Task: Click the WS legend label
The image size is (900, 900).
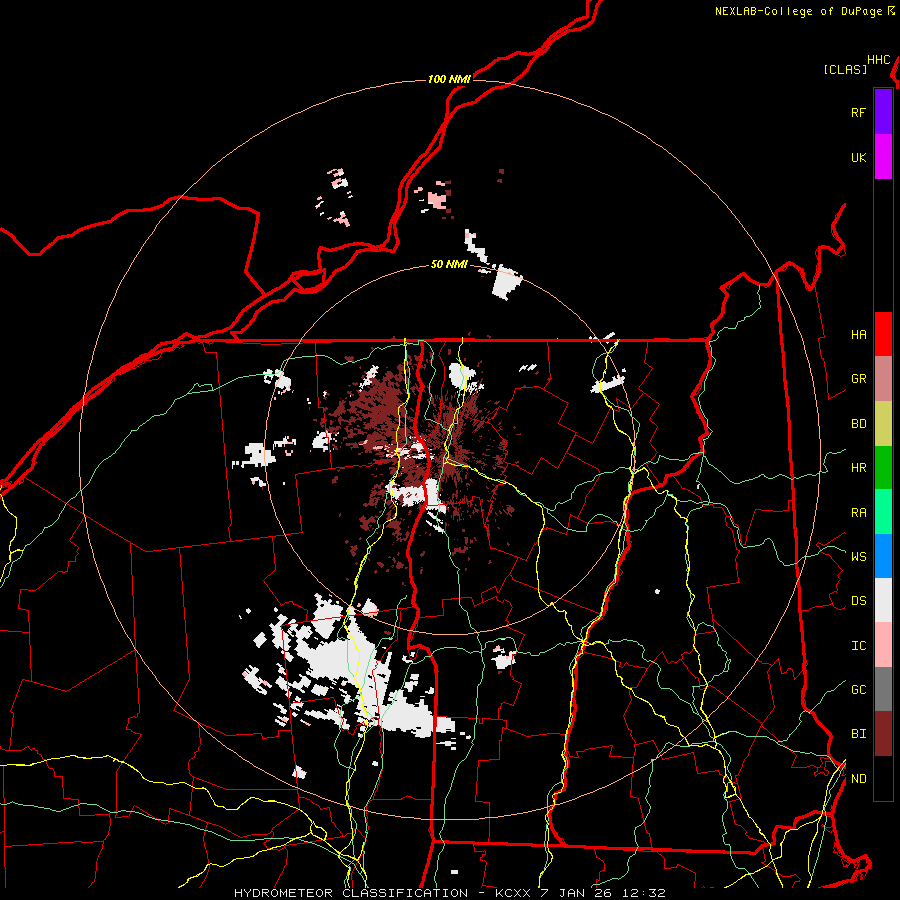Action: (858, 556)
